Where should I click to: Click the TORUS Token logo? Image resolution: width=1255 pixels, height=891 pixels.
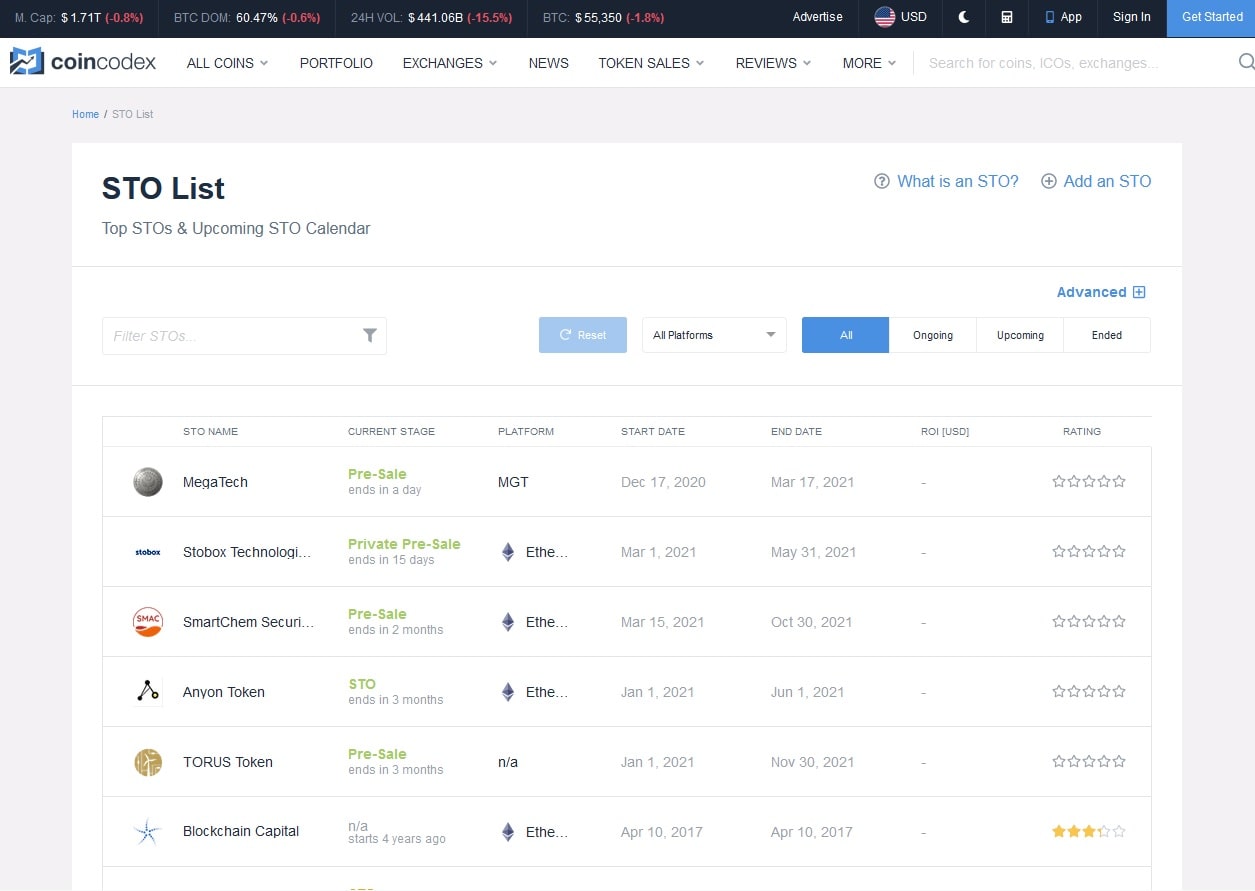(148, 762)
